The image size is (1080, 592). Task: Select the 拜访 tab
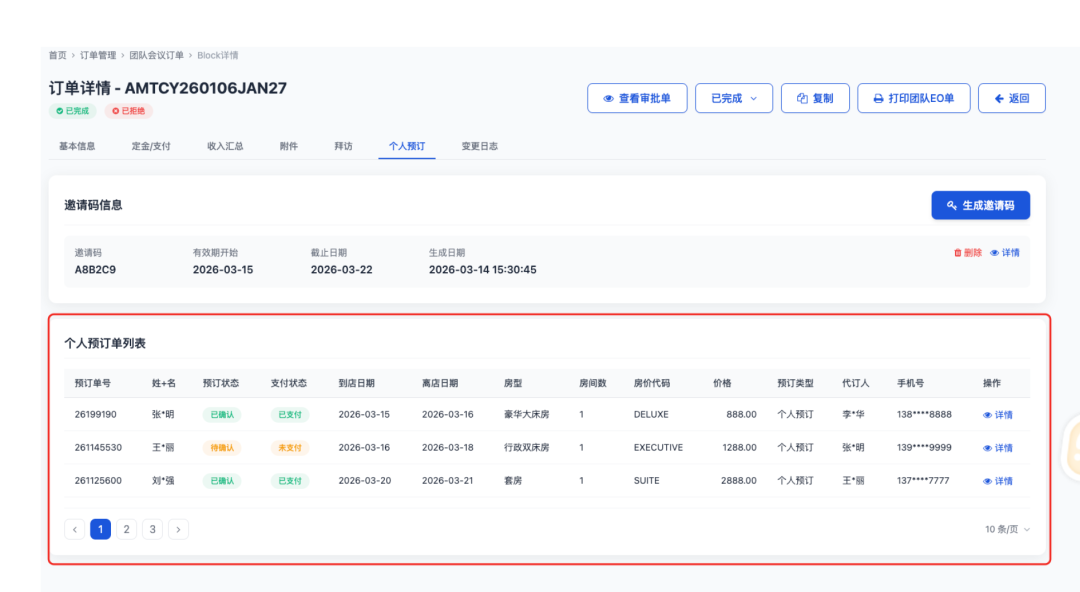point(343,146)
